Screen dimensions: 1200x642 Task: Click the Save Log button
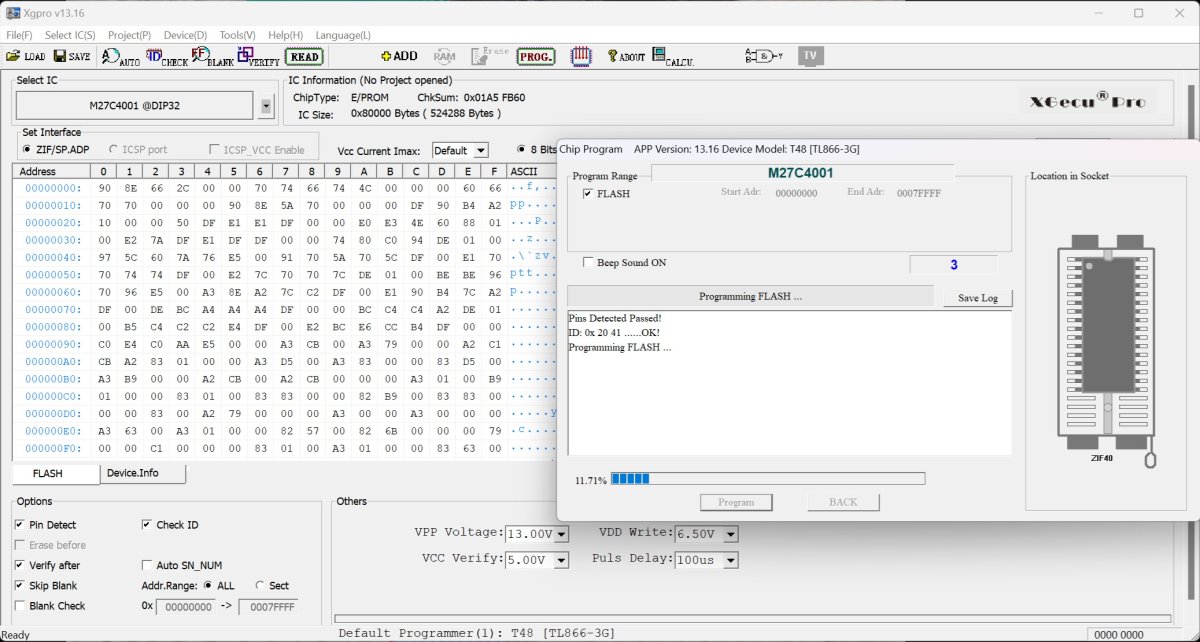coord(977,298)
